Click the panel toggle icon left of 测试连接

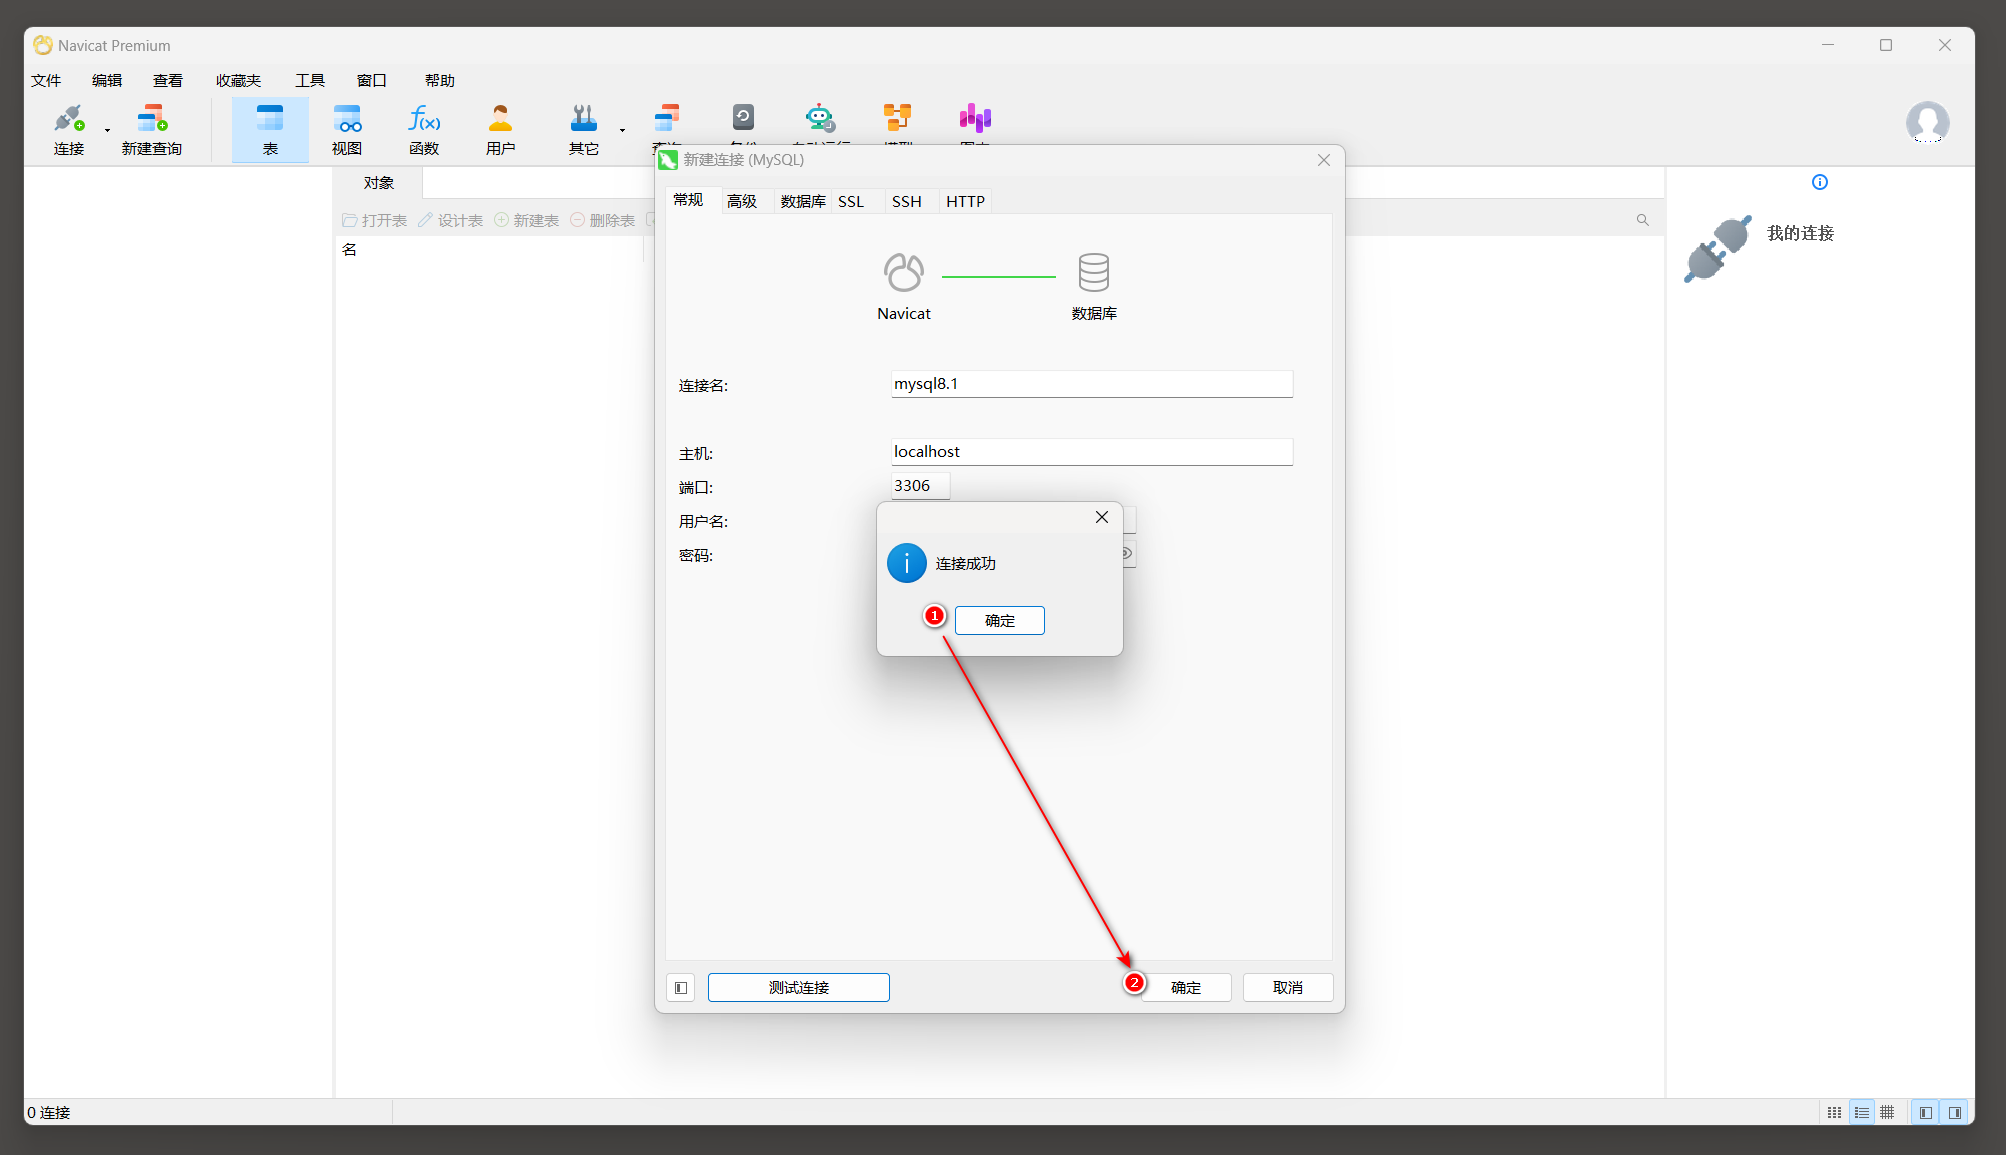pyautogui.click(x=681, y=987)
